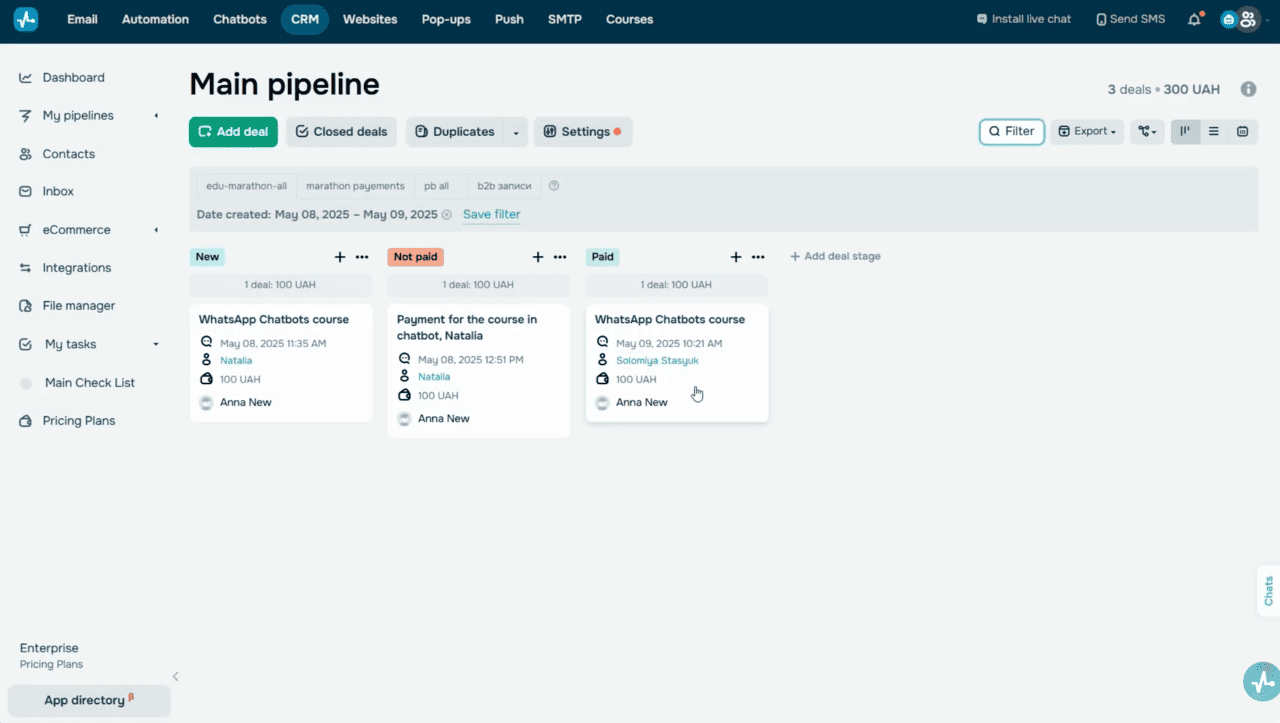
Task: Select the CRM top tab
Action: [x=305, y=19]
